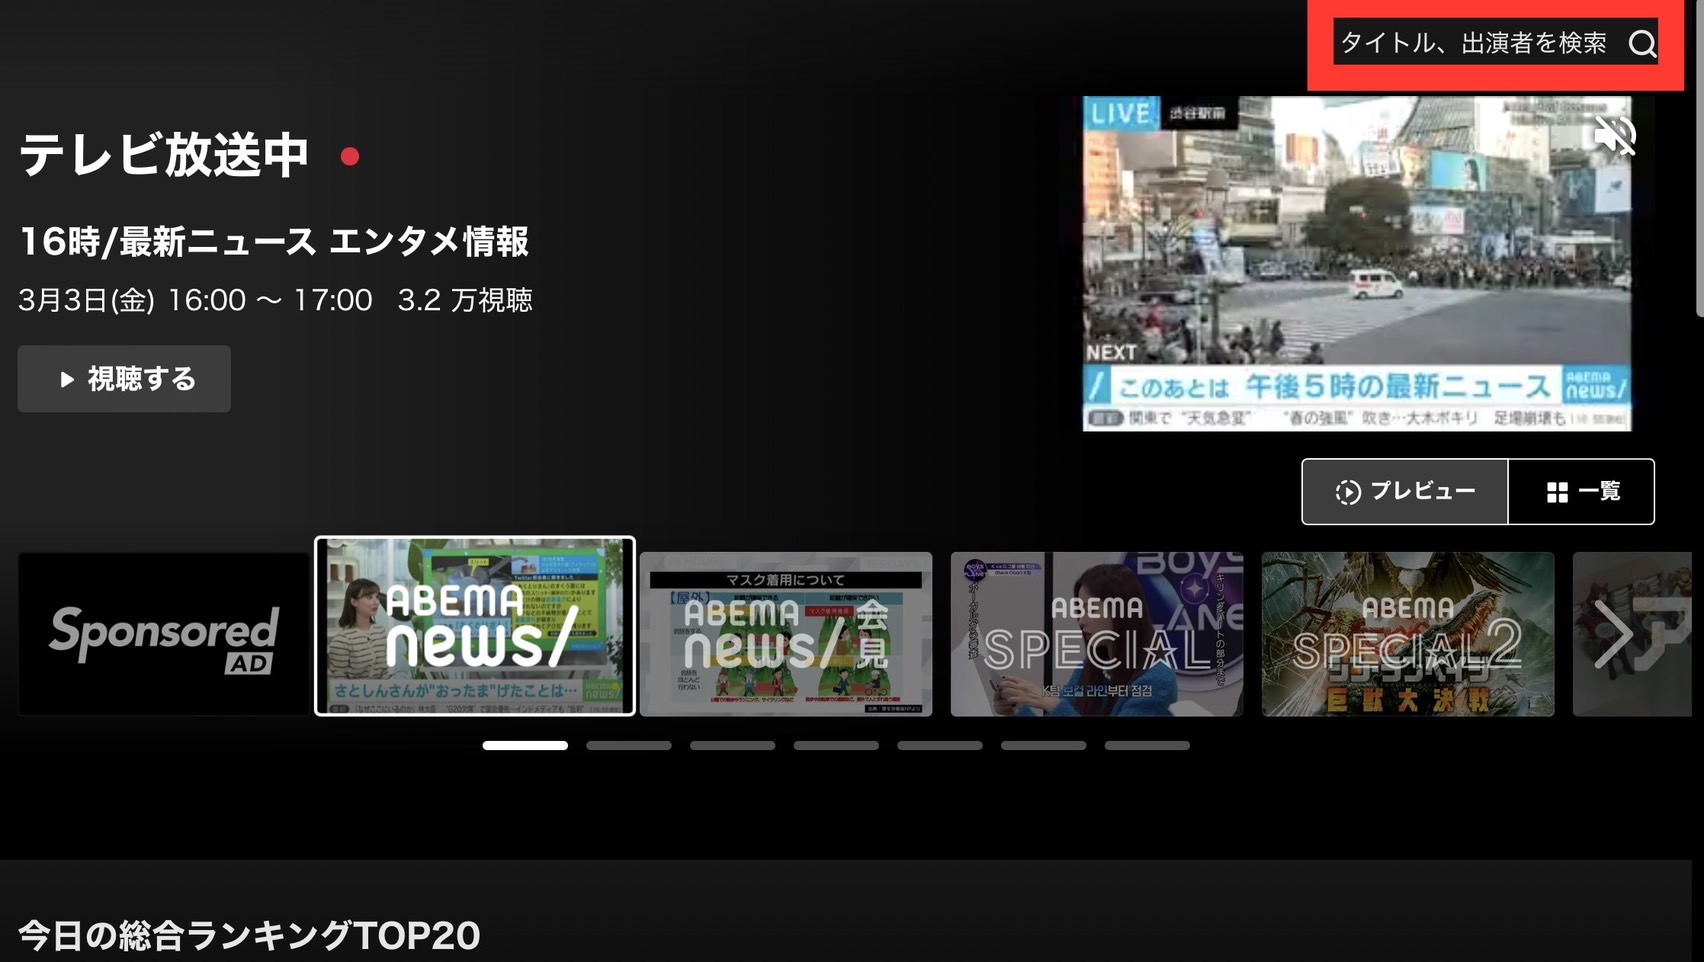The height and width of the screenshot is (962, 1704).
Task: Click the broadcast time 3月3日(金) 16:00 text
Action: point(132,300)
